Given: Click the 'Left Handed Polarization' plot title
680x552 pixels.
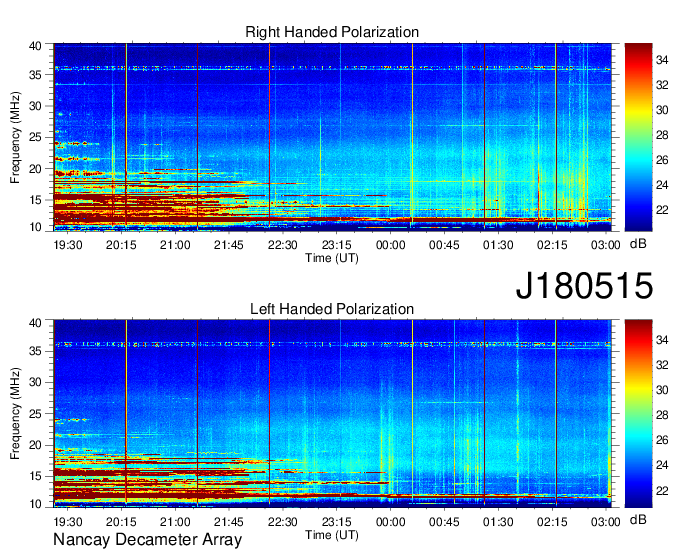Looking at the screenshot, I should (x=332, y=309).
